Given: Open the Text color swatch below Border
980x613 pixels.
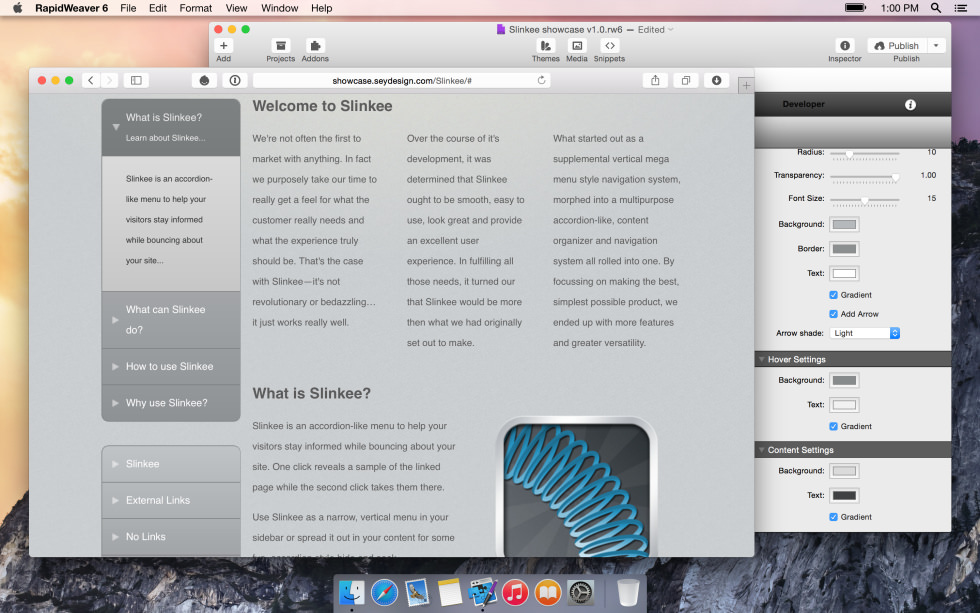Looking at the screenshot, I should point(844,273).
